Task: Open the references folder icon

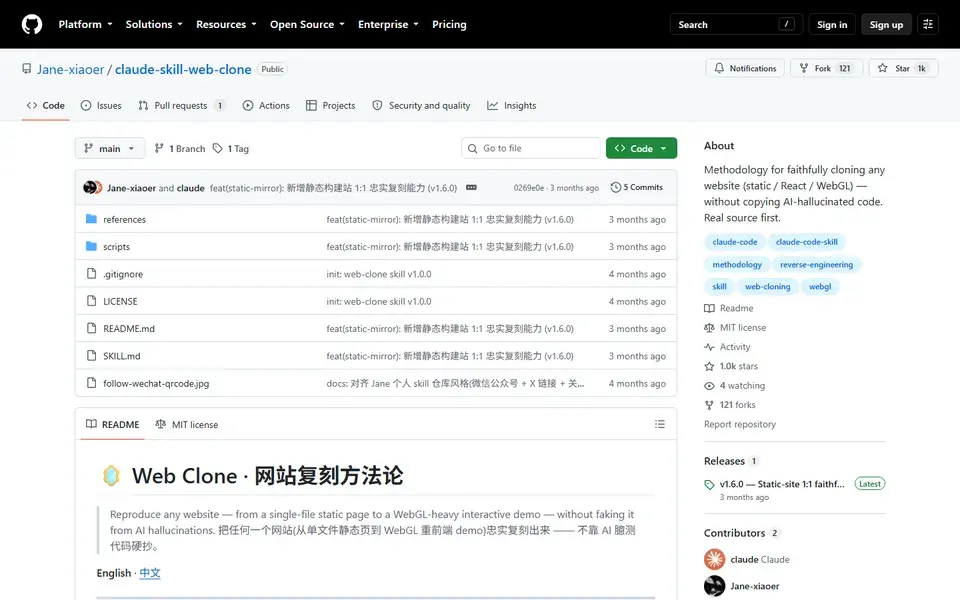Action: pyautogui.click(x=91, y=219)
